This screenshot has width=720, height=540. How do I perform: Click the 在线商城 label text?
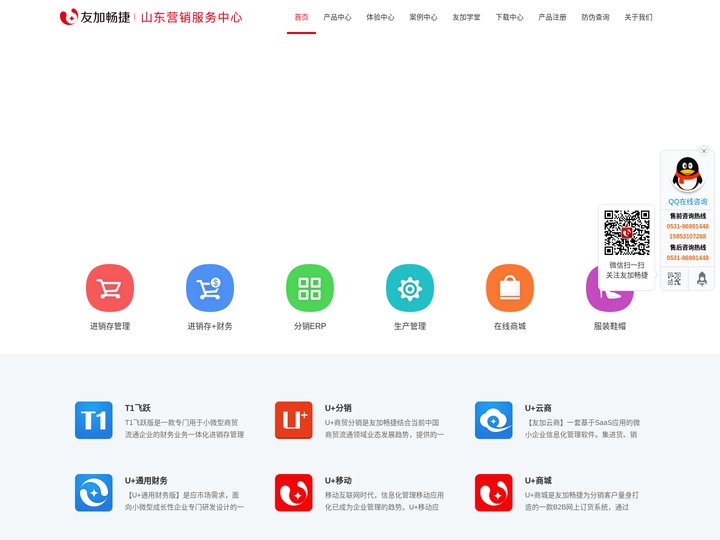coord(510,326)
